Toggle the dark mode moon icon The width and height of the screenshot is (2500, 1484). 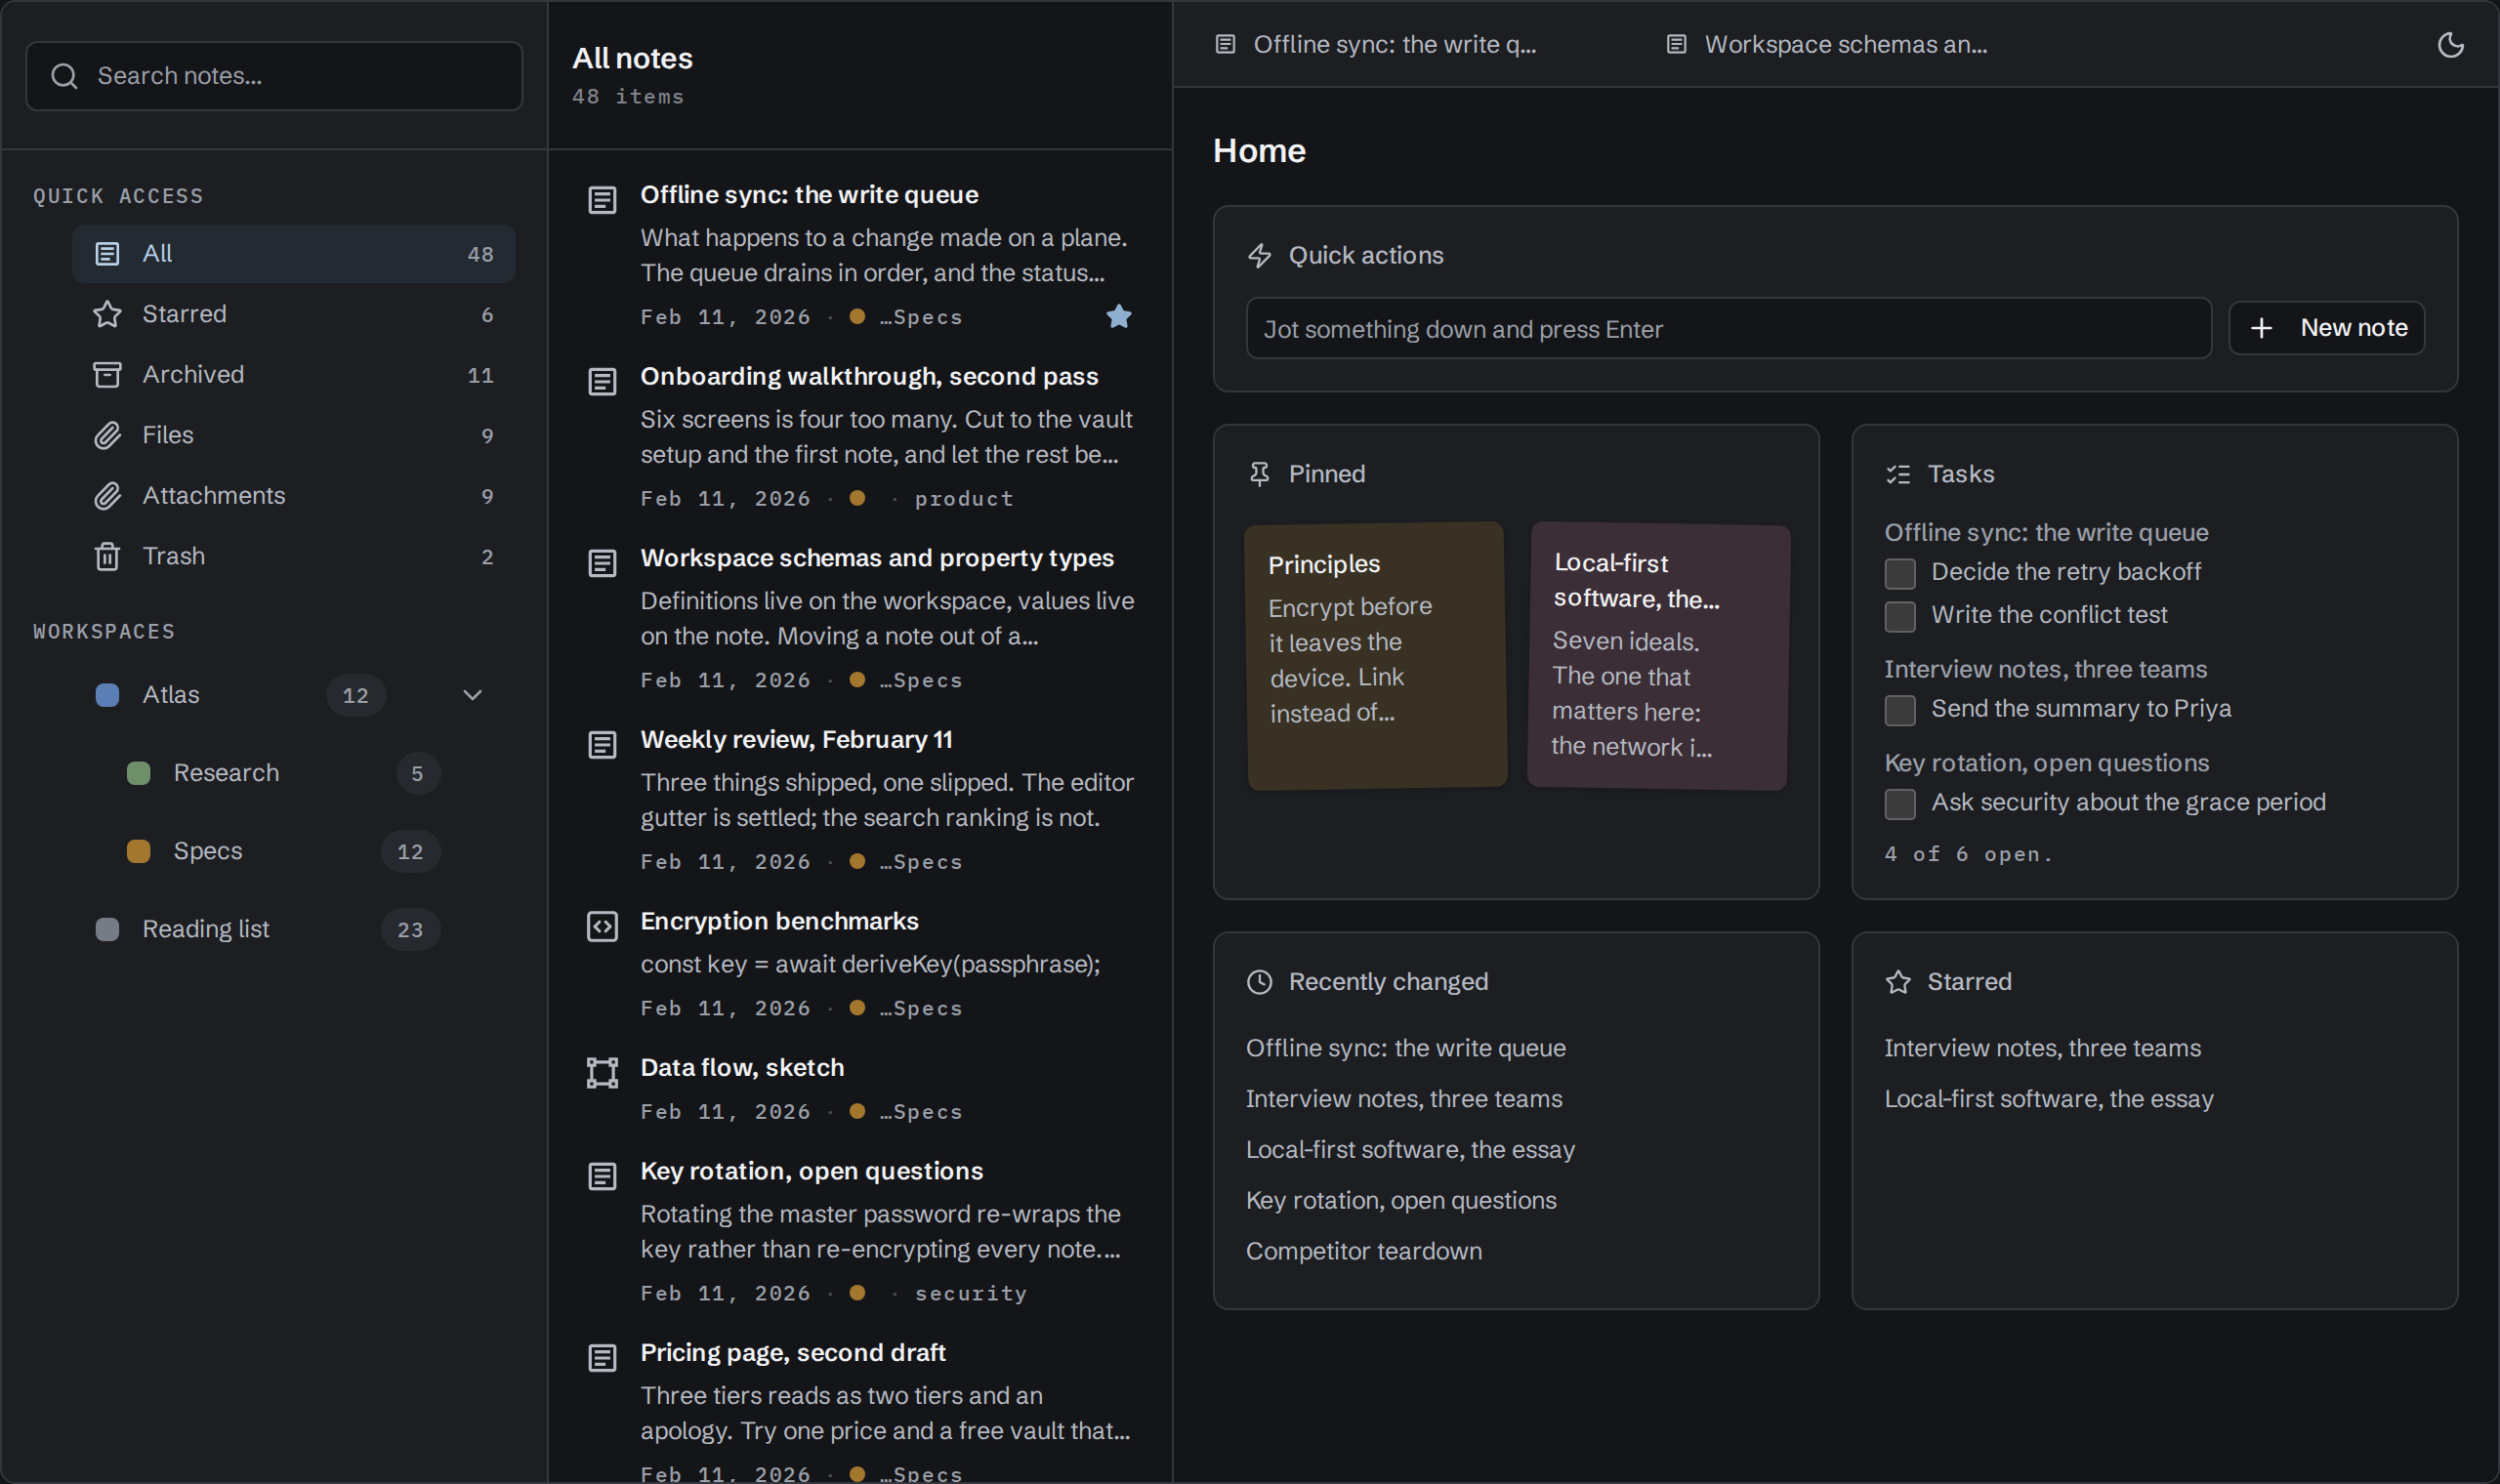tap(2450, 44)
